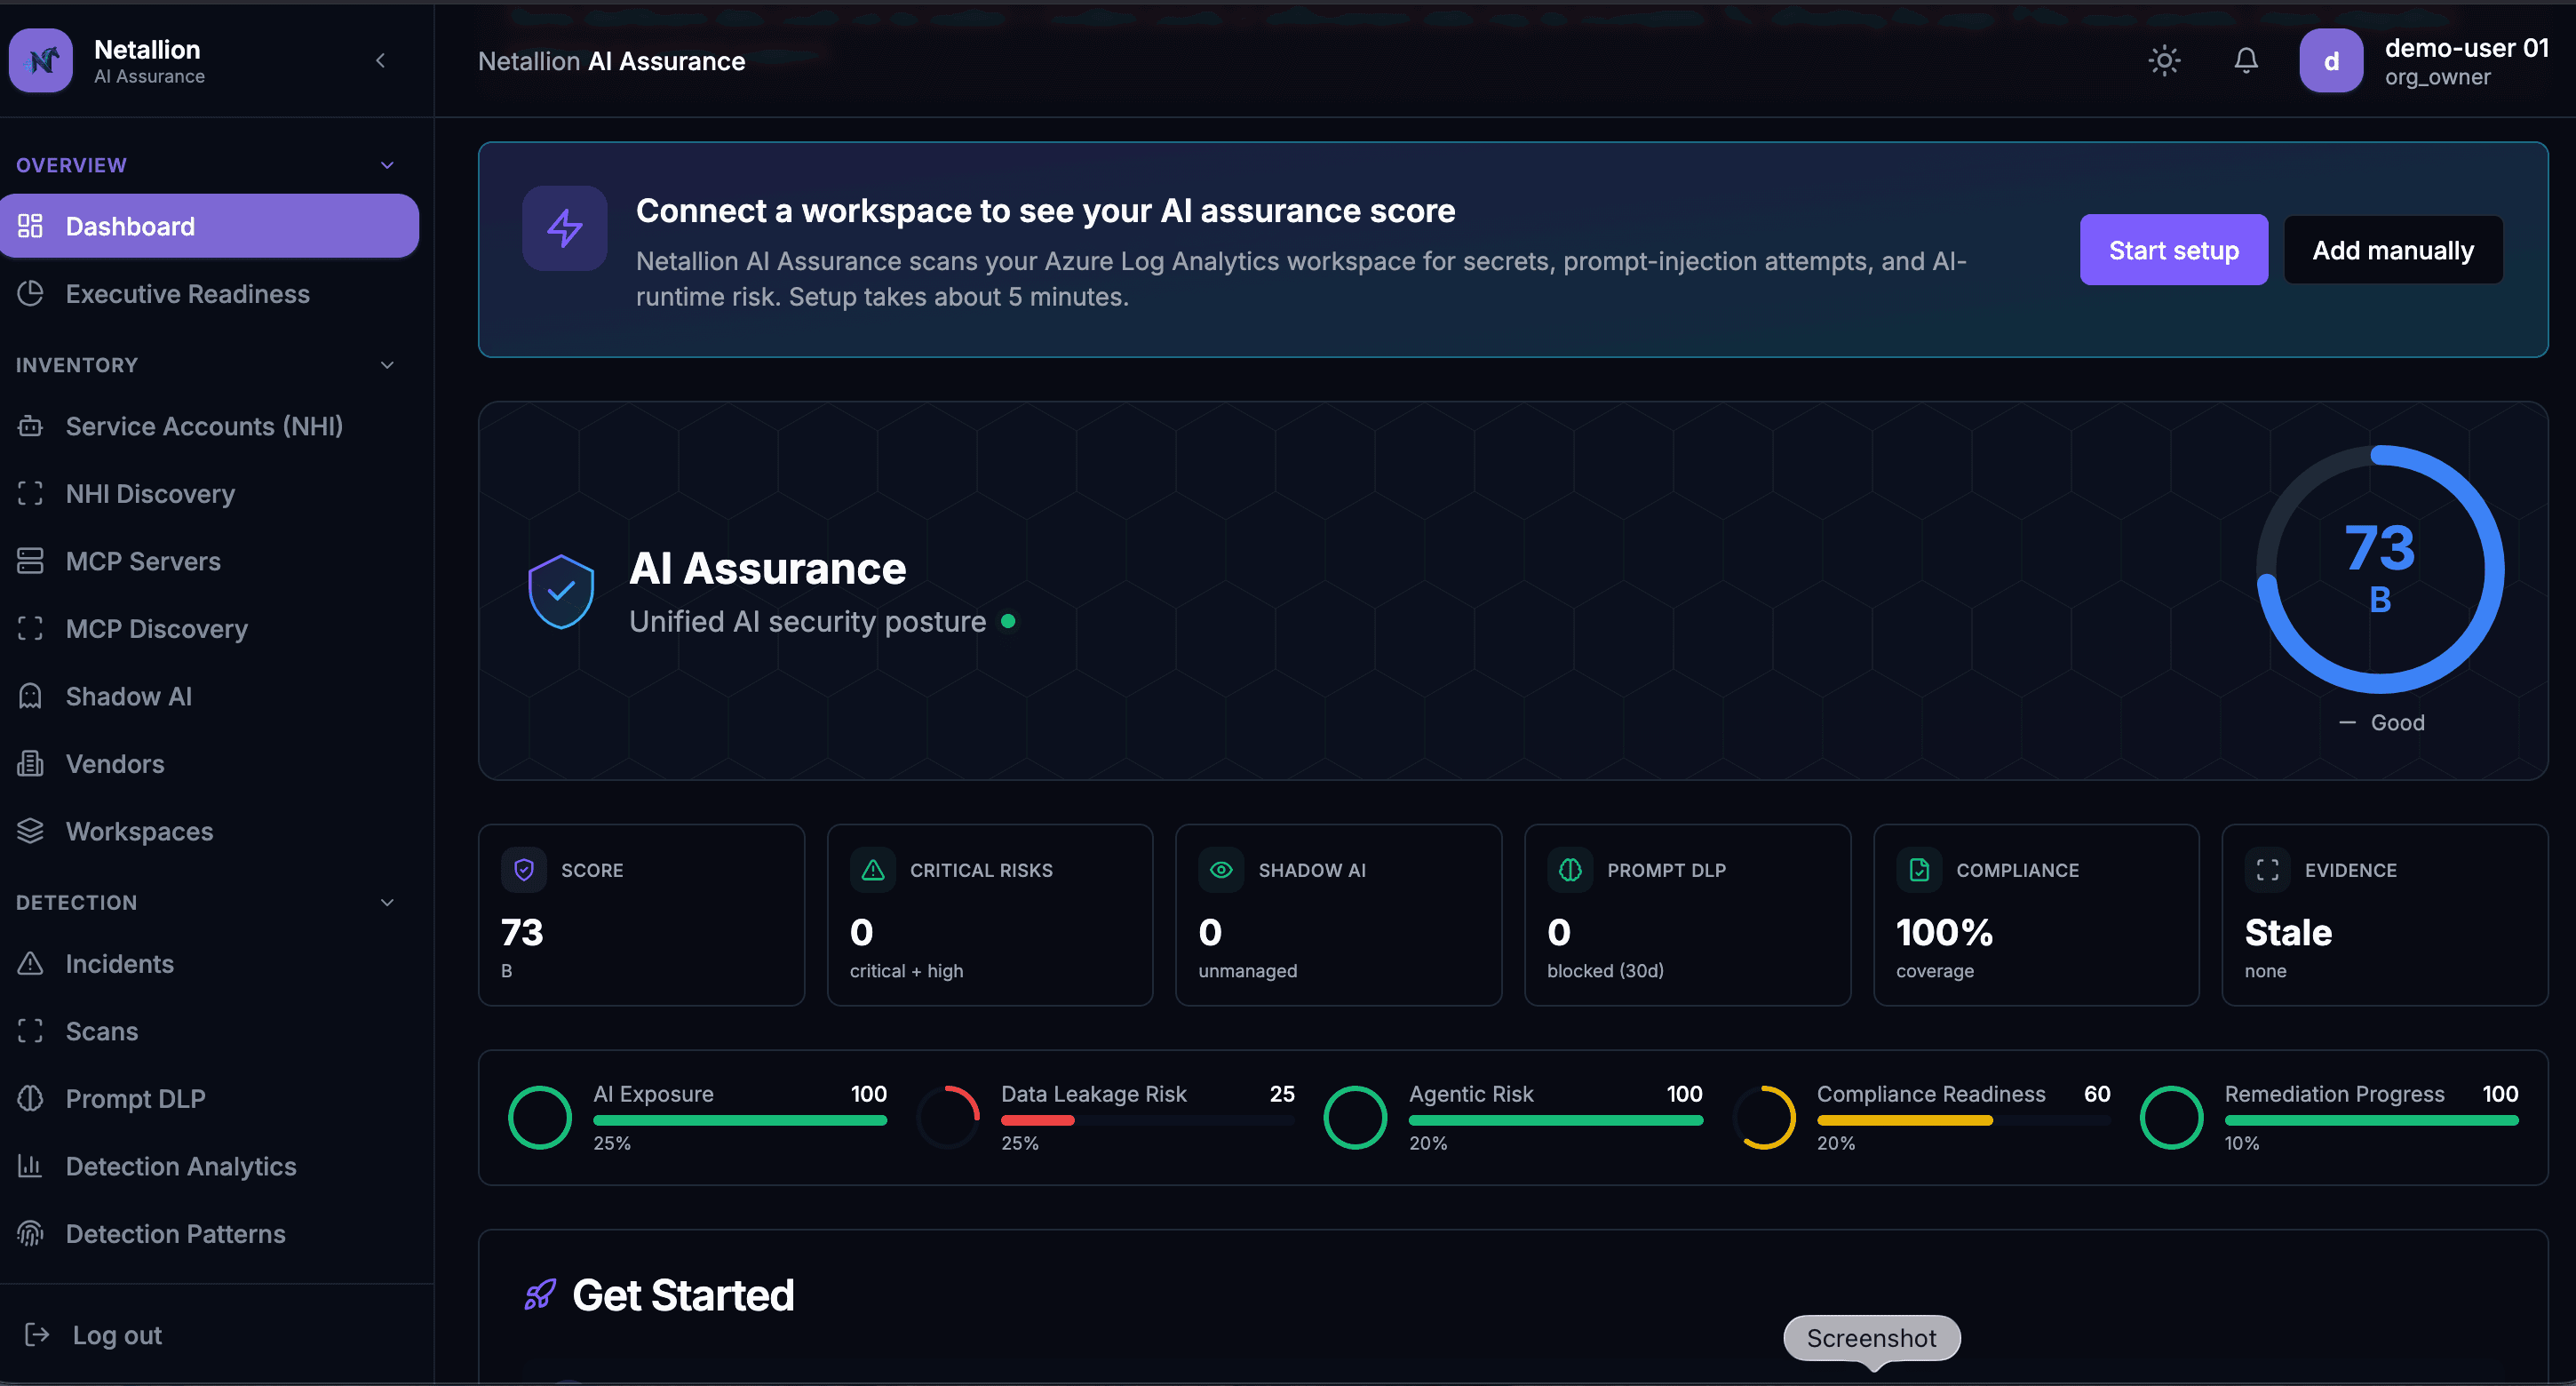Click the Dashboard grid icon
Screen dimensions: 2576x1386
(x=30, y=226)
